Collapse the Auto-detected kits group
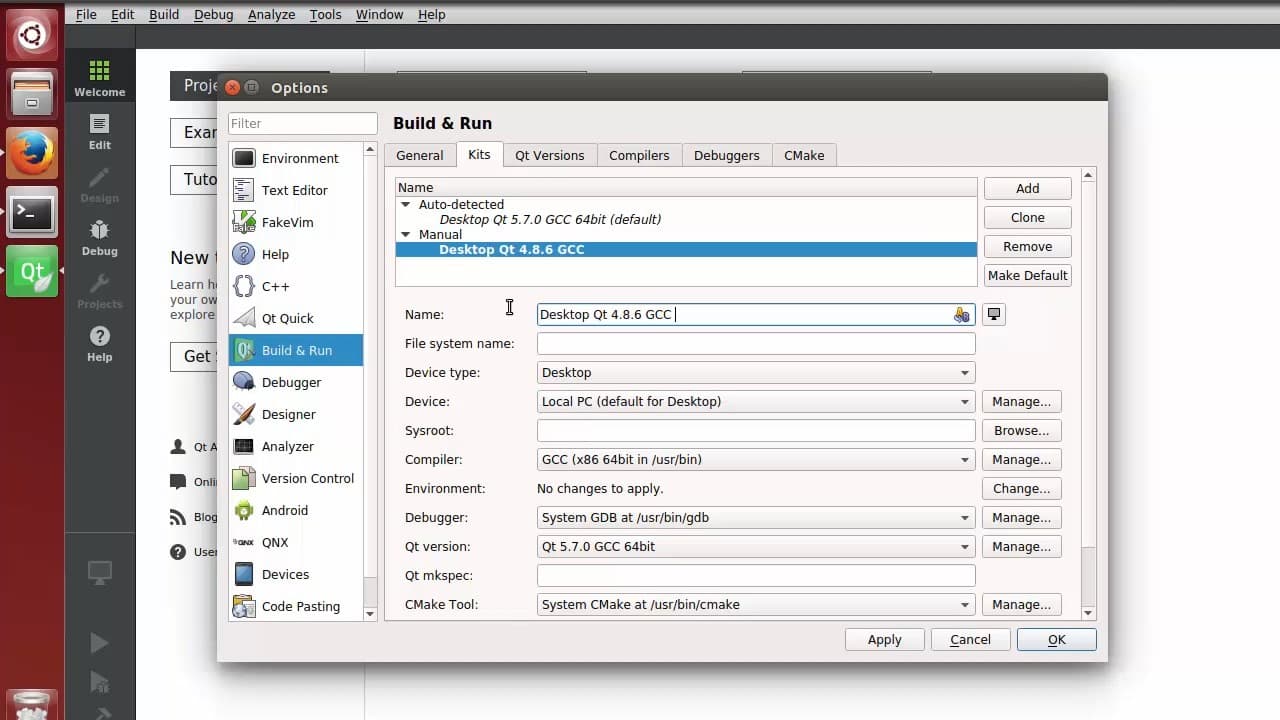 point(405,204)
